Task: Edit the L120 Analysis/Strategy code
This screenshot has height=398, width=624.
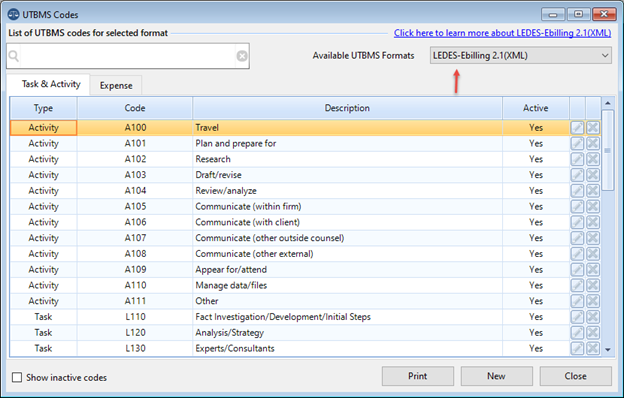Action: [x=577, y=333]
